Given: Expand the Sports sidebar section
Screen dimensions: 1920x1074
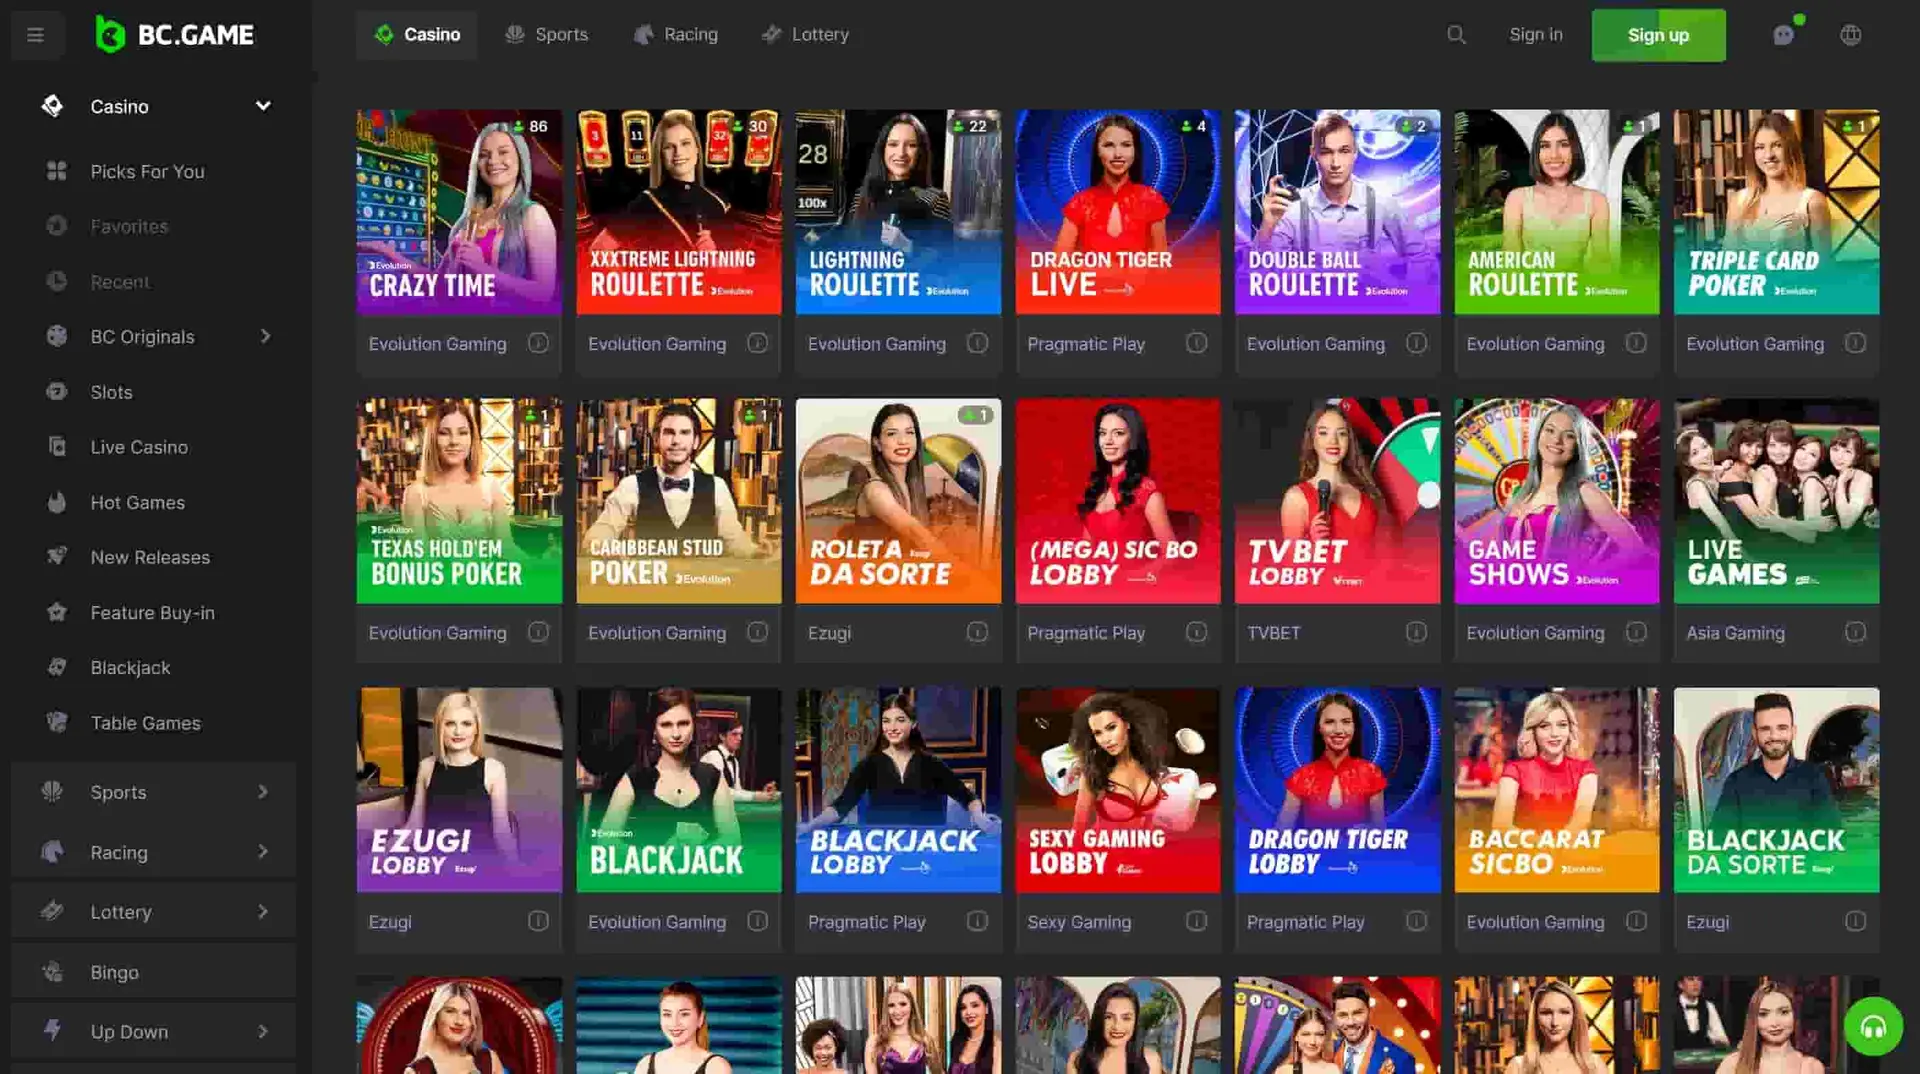Looking at the screenshot, I should pyautogui.click(x=263, y=792).
